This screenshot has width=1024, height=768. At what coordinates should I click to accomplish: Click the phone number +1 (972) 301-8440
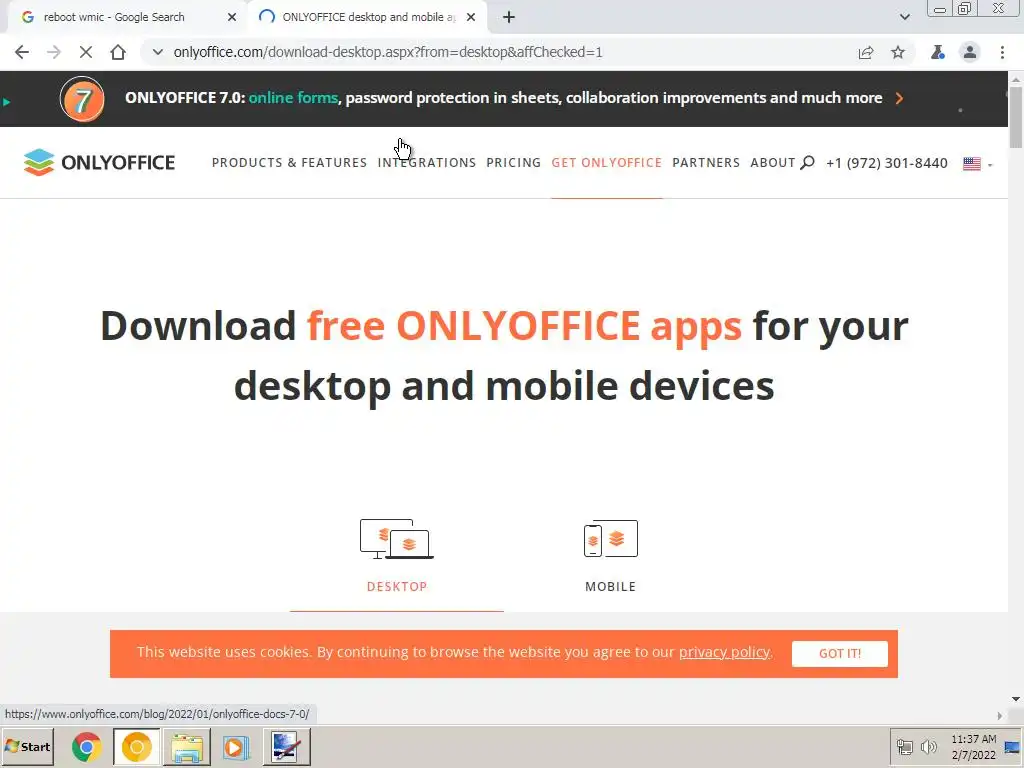[x=887, y=163]
